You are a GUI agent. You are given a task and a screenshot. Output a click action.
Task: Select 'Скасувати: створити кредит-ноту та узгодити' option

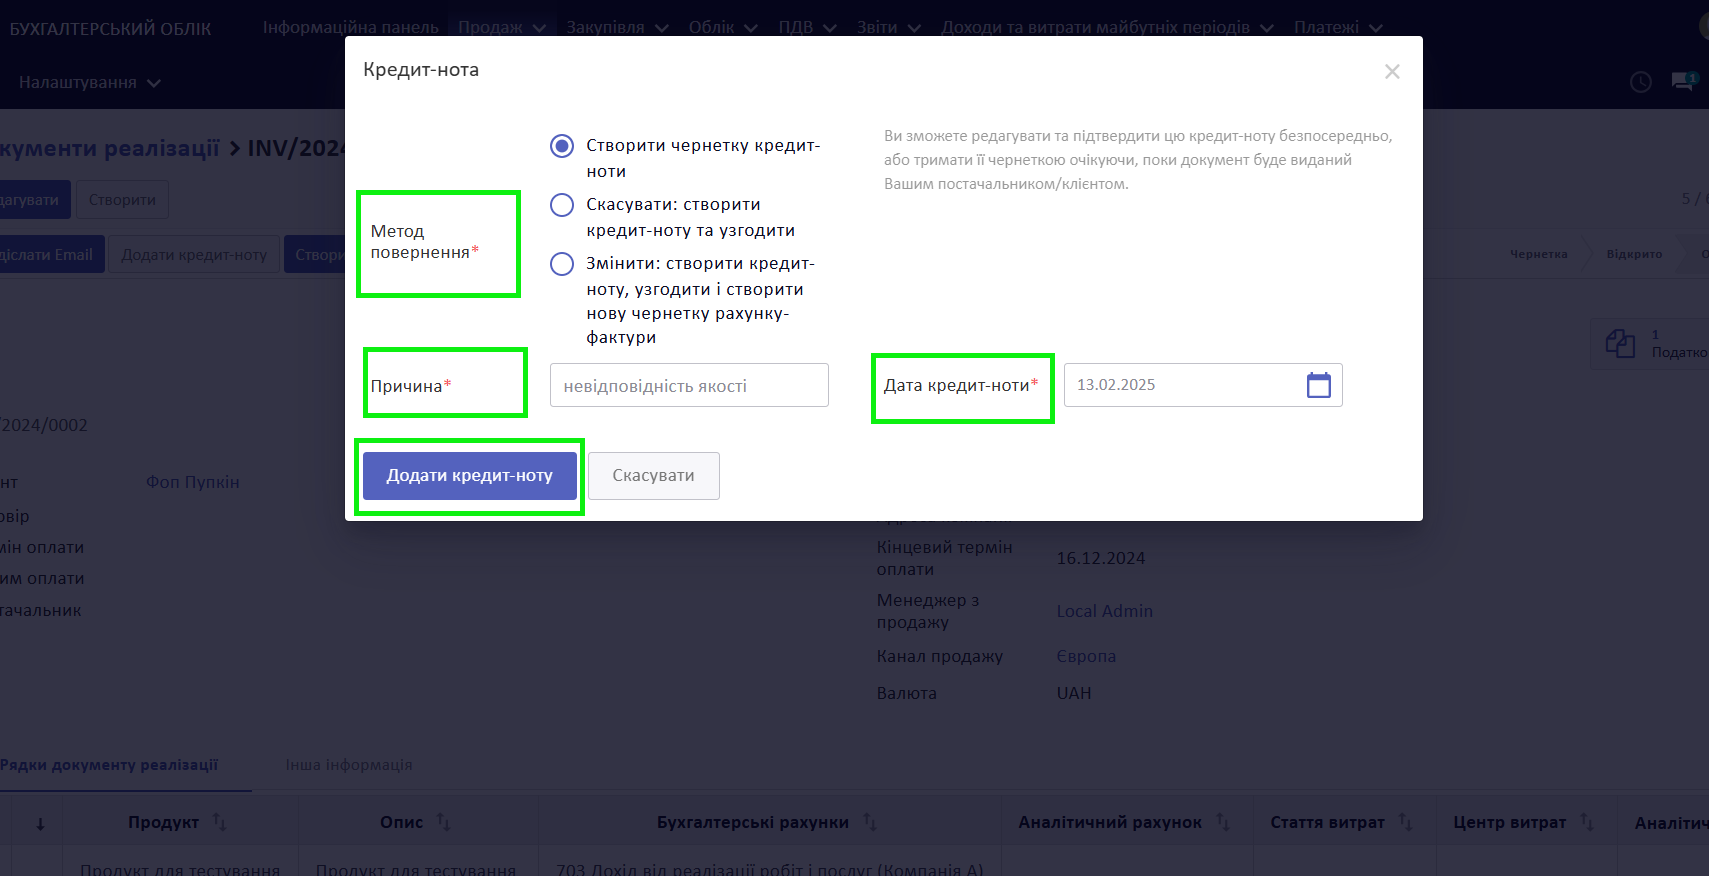[562, 205]
